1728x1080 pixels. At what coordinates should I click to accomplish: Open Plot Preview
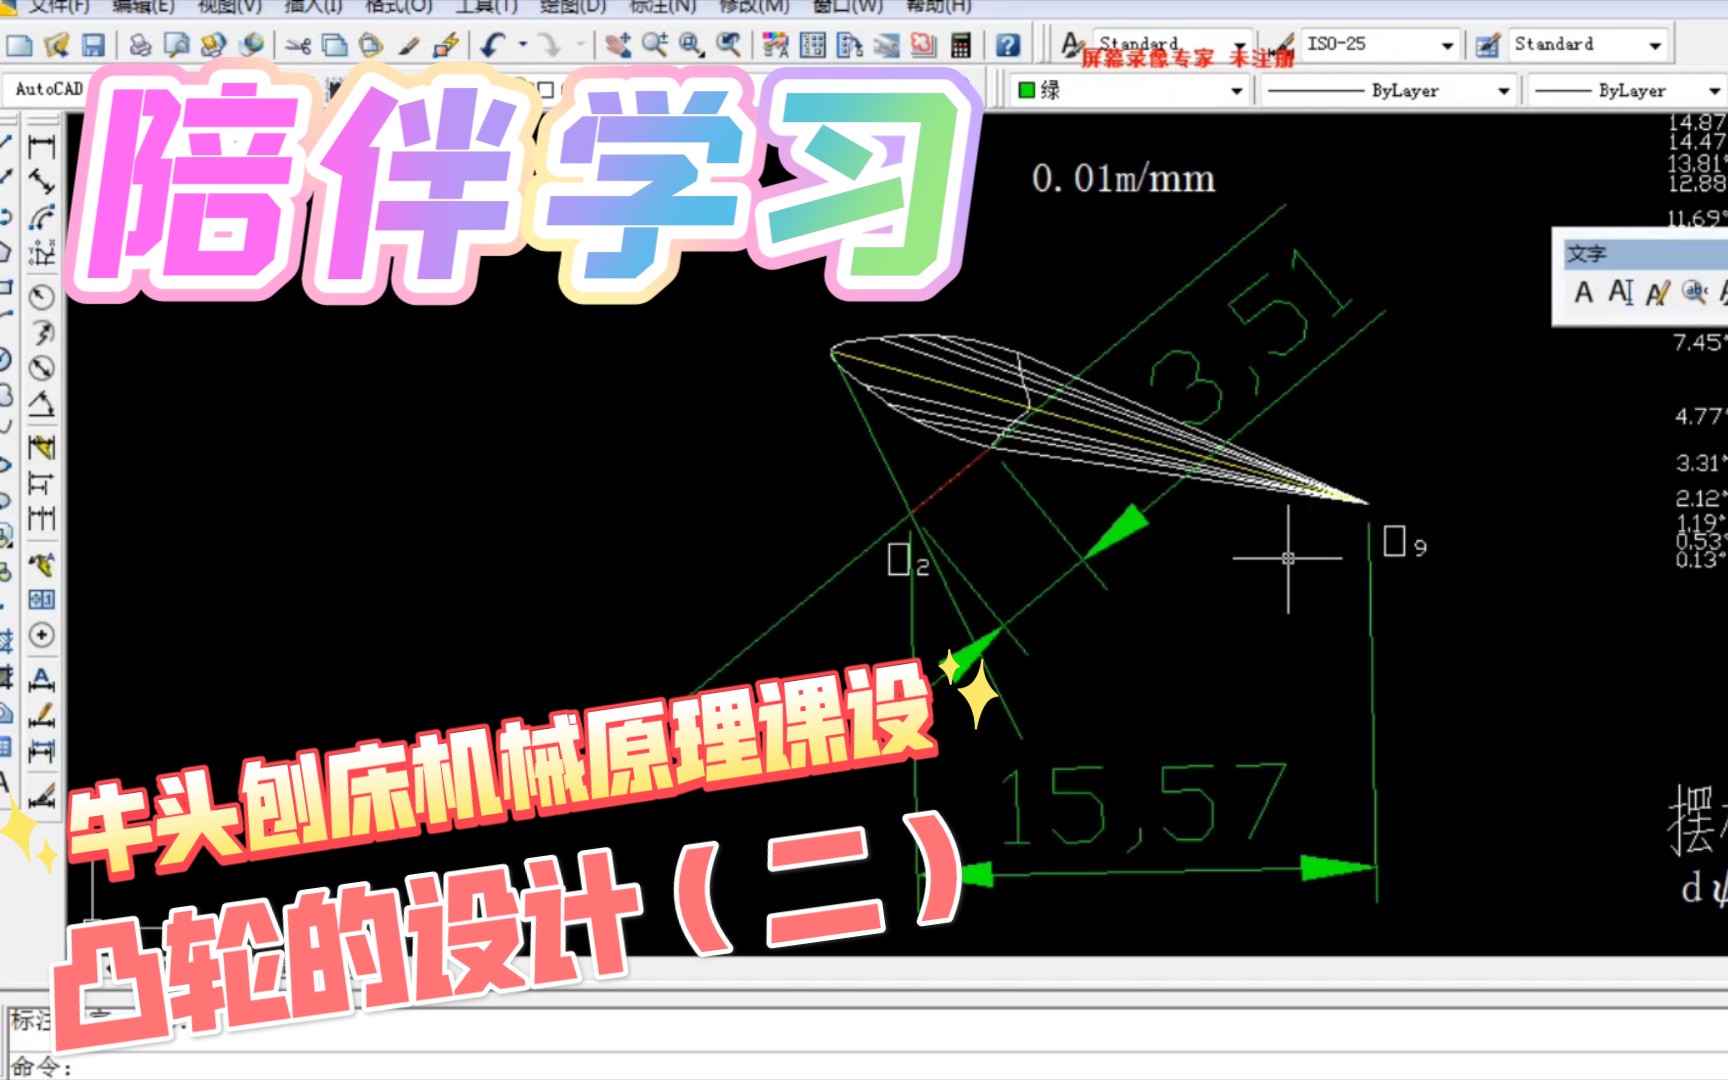click(177, 45)
